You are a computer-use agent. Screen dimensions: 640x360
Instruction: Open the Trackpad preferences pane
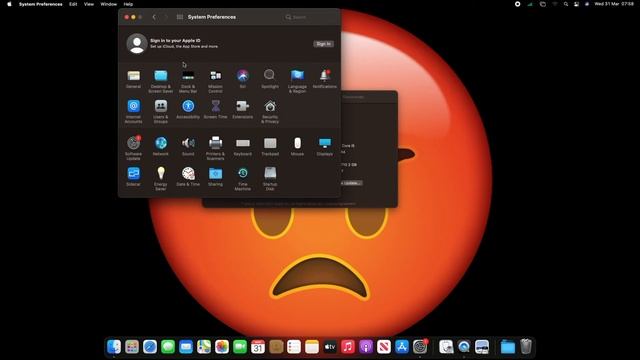(270, 146)
